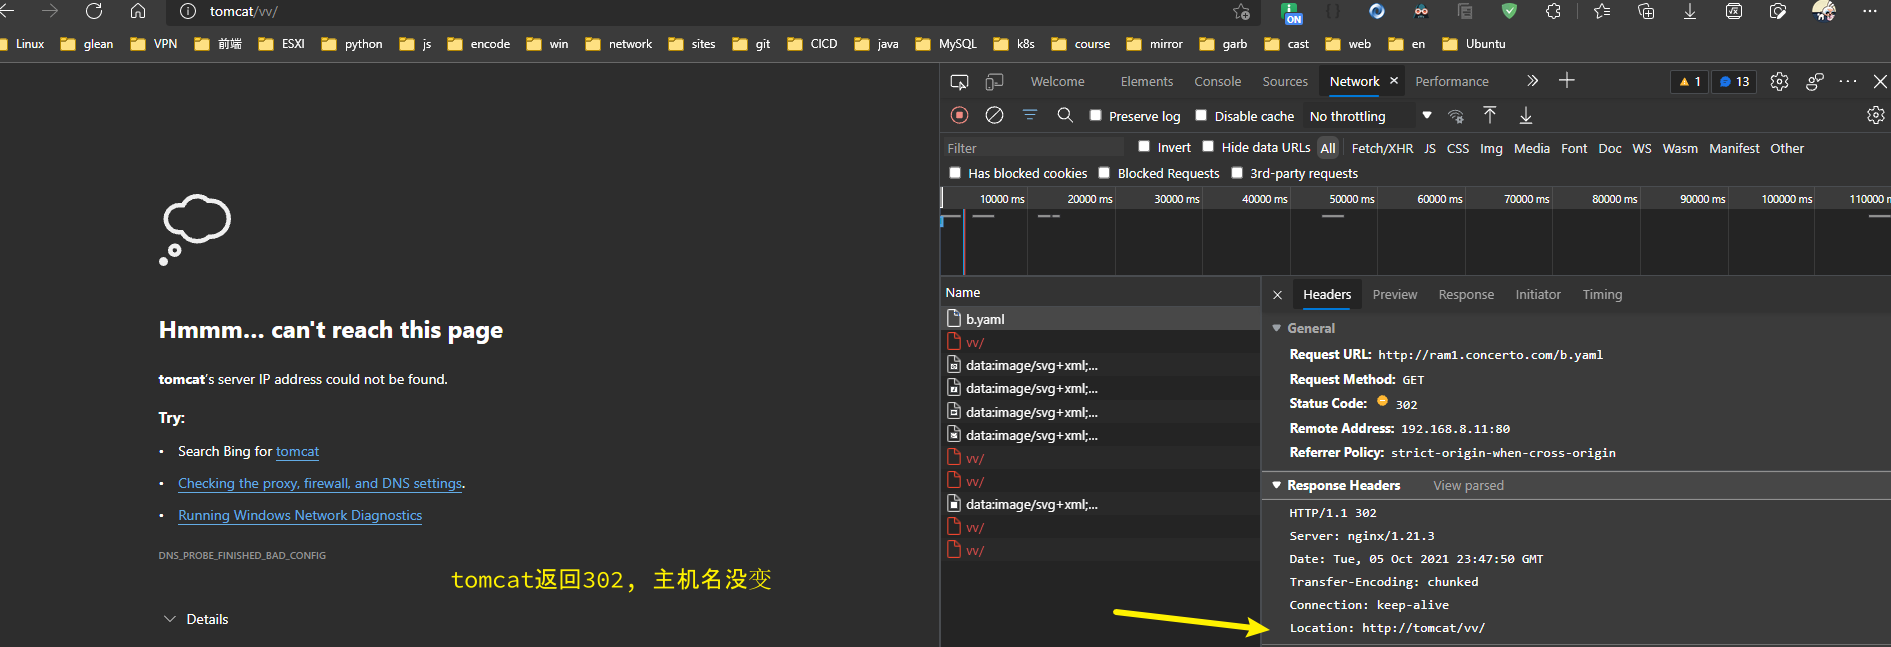This screenshot has height=647, width=1891.
Task: Open the Timing tab of request
Action: point(1602,295)
